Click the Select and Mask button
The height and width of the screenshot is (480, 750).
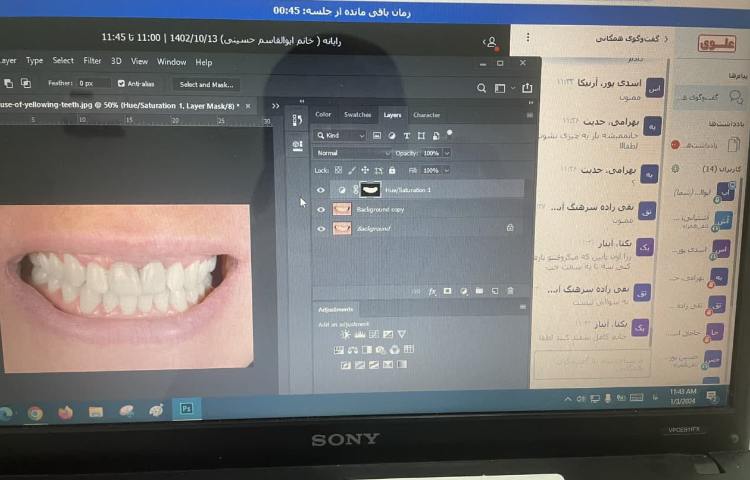coord(207,85)
